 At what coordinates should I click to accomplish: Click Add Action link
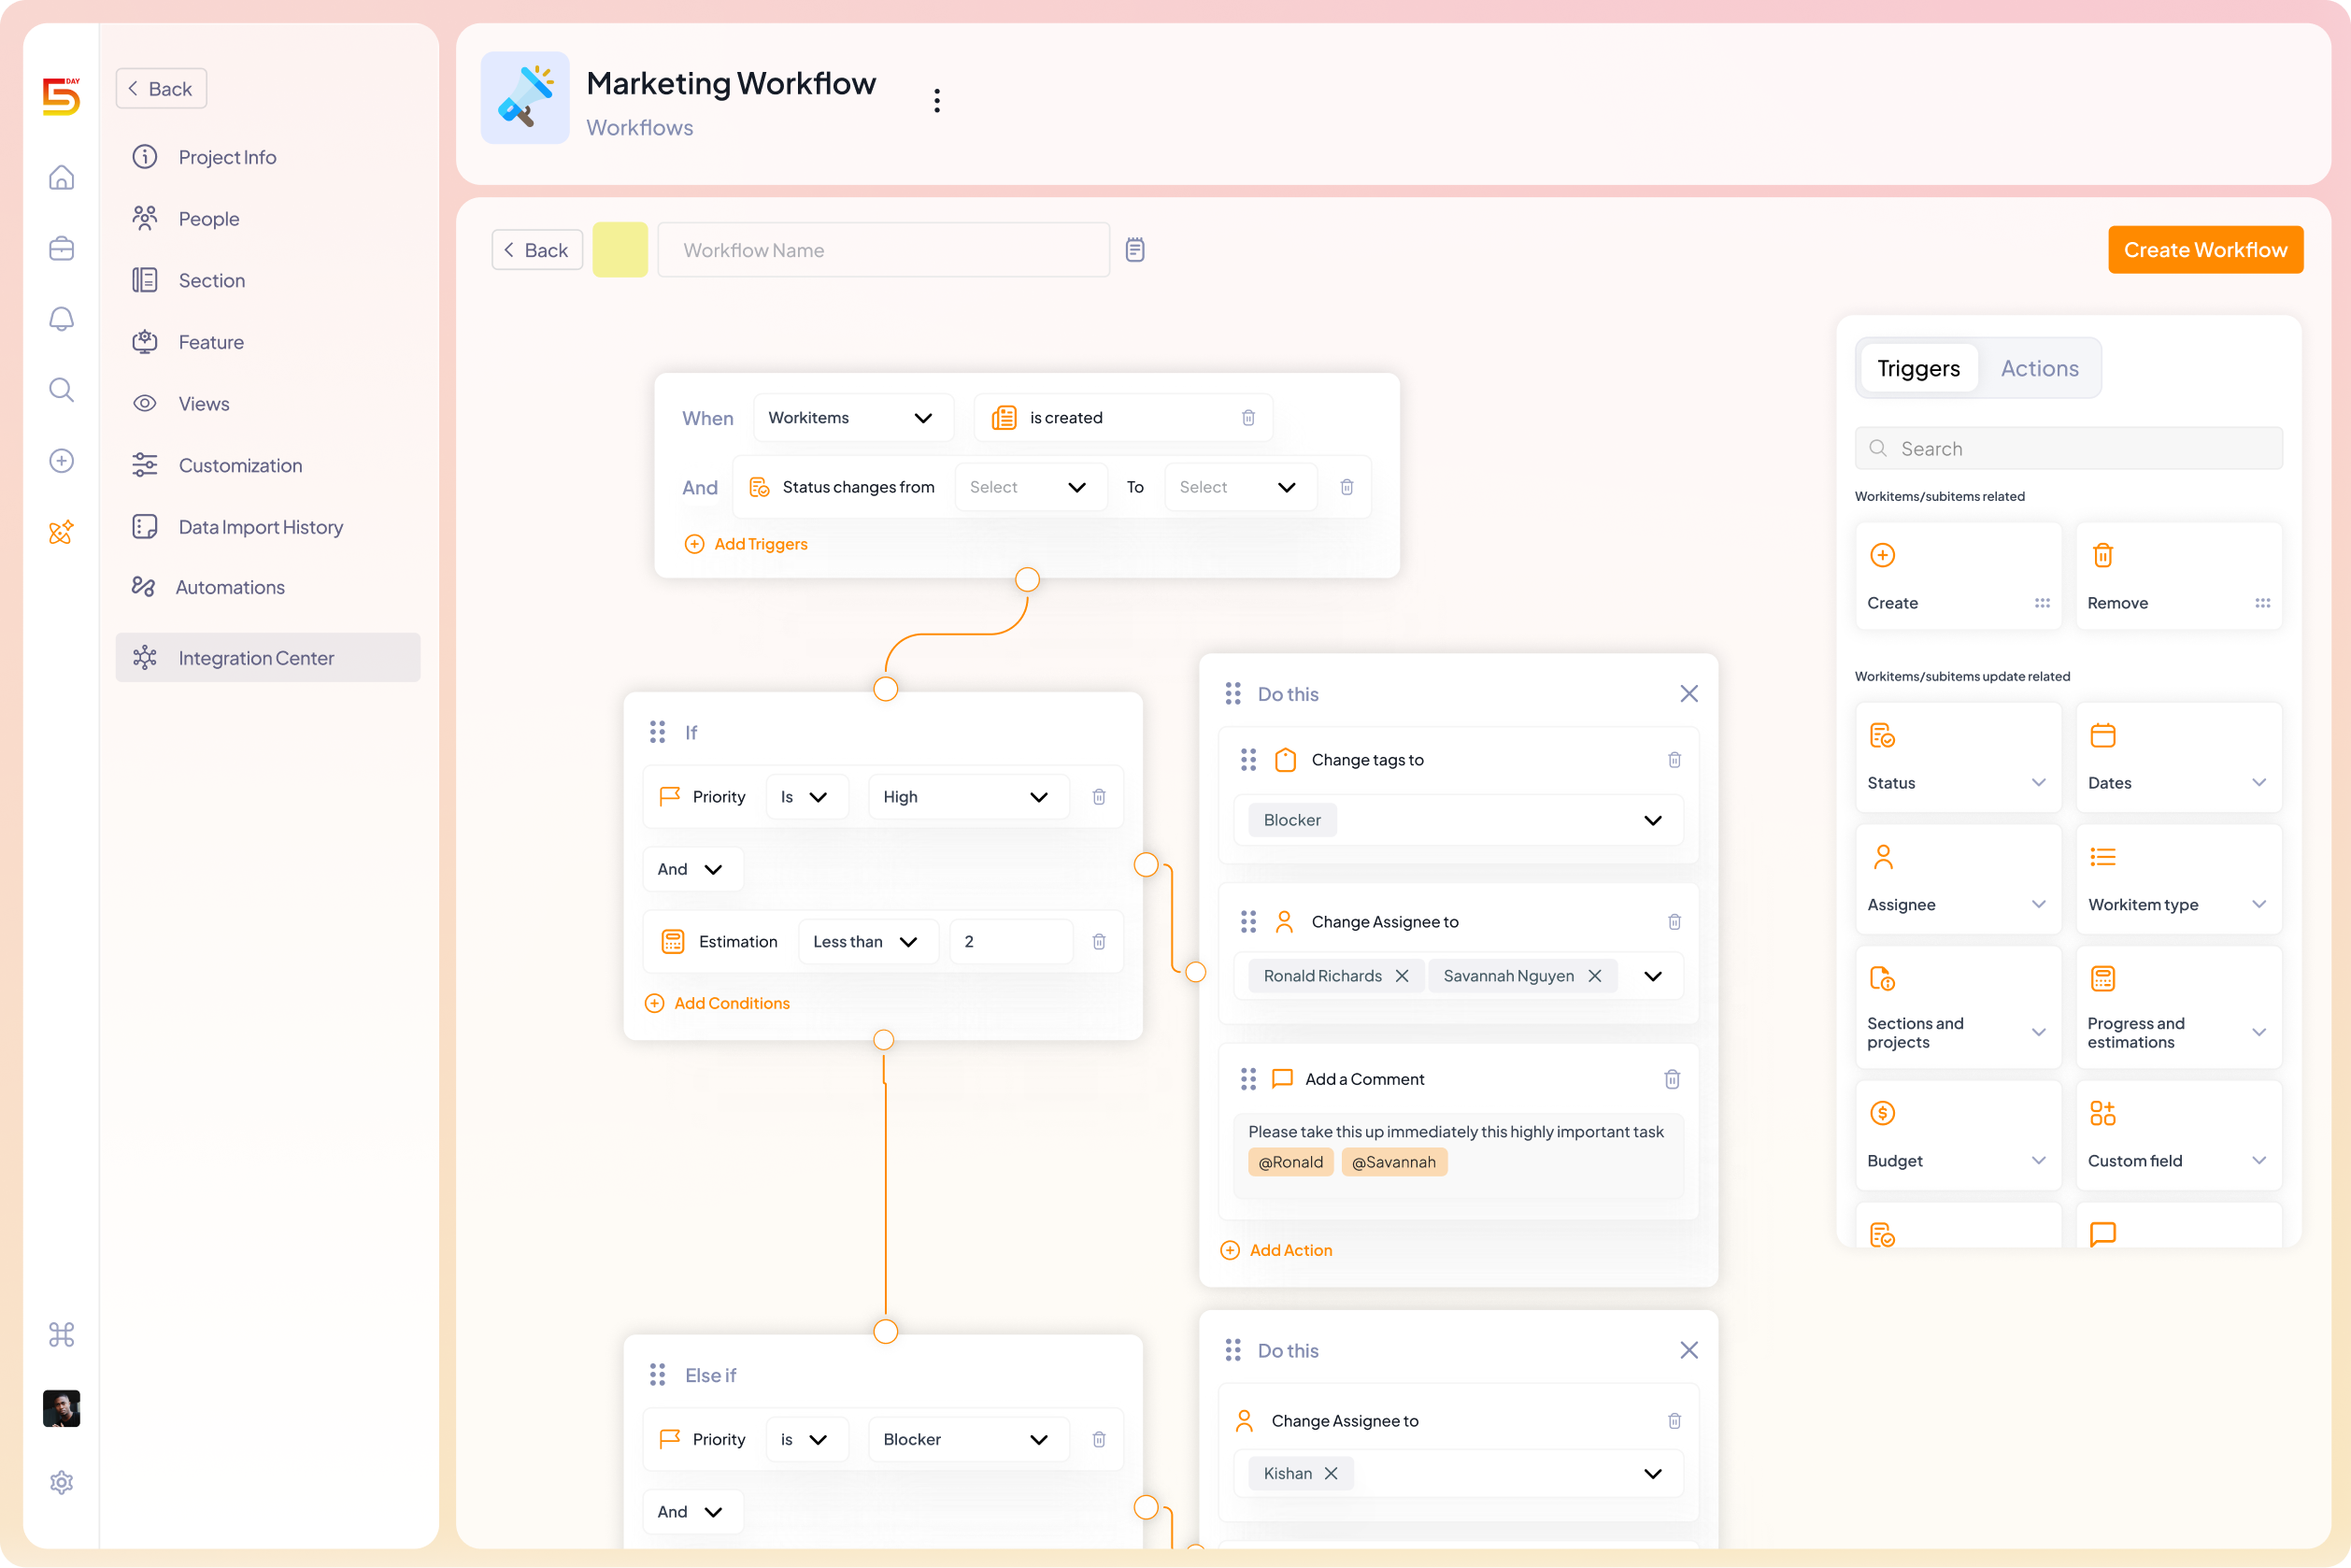(x=1276, y=1250)
